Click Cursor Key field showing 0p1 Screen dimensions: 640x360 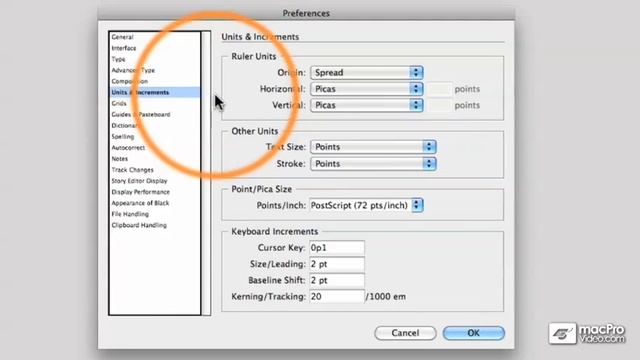(x=337, y=248)
